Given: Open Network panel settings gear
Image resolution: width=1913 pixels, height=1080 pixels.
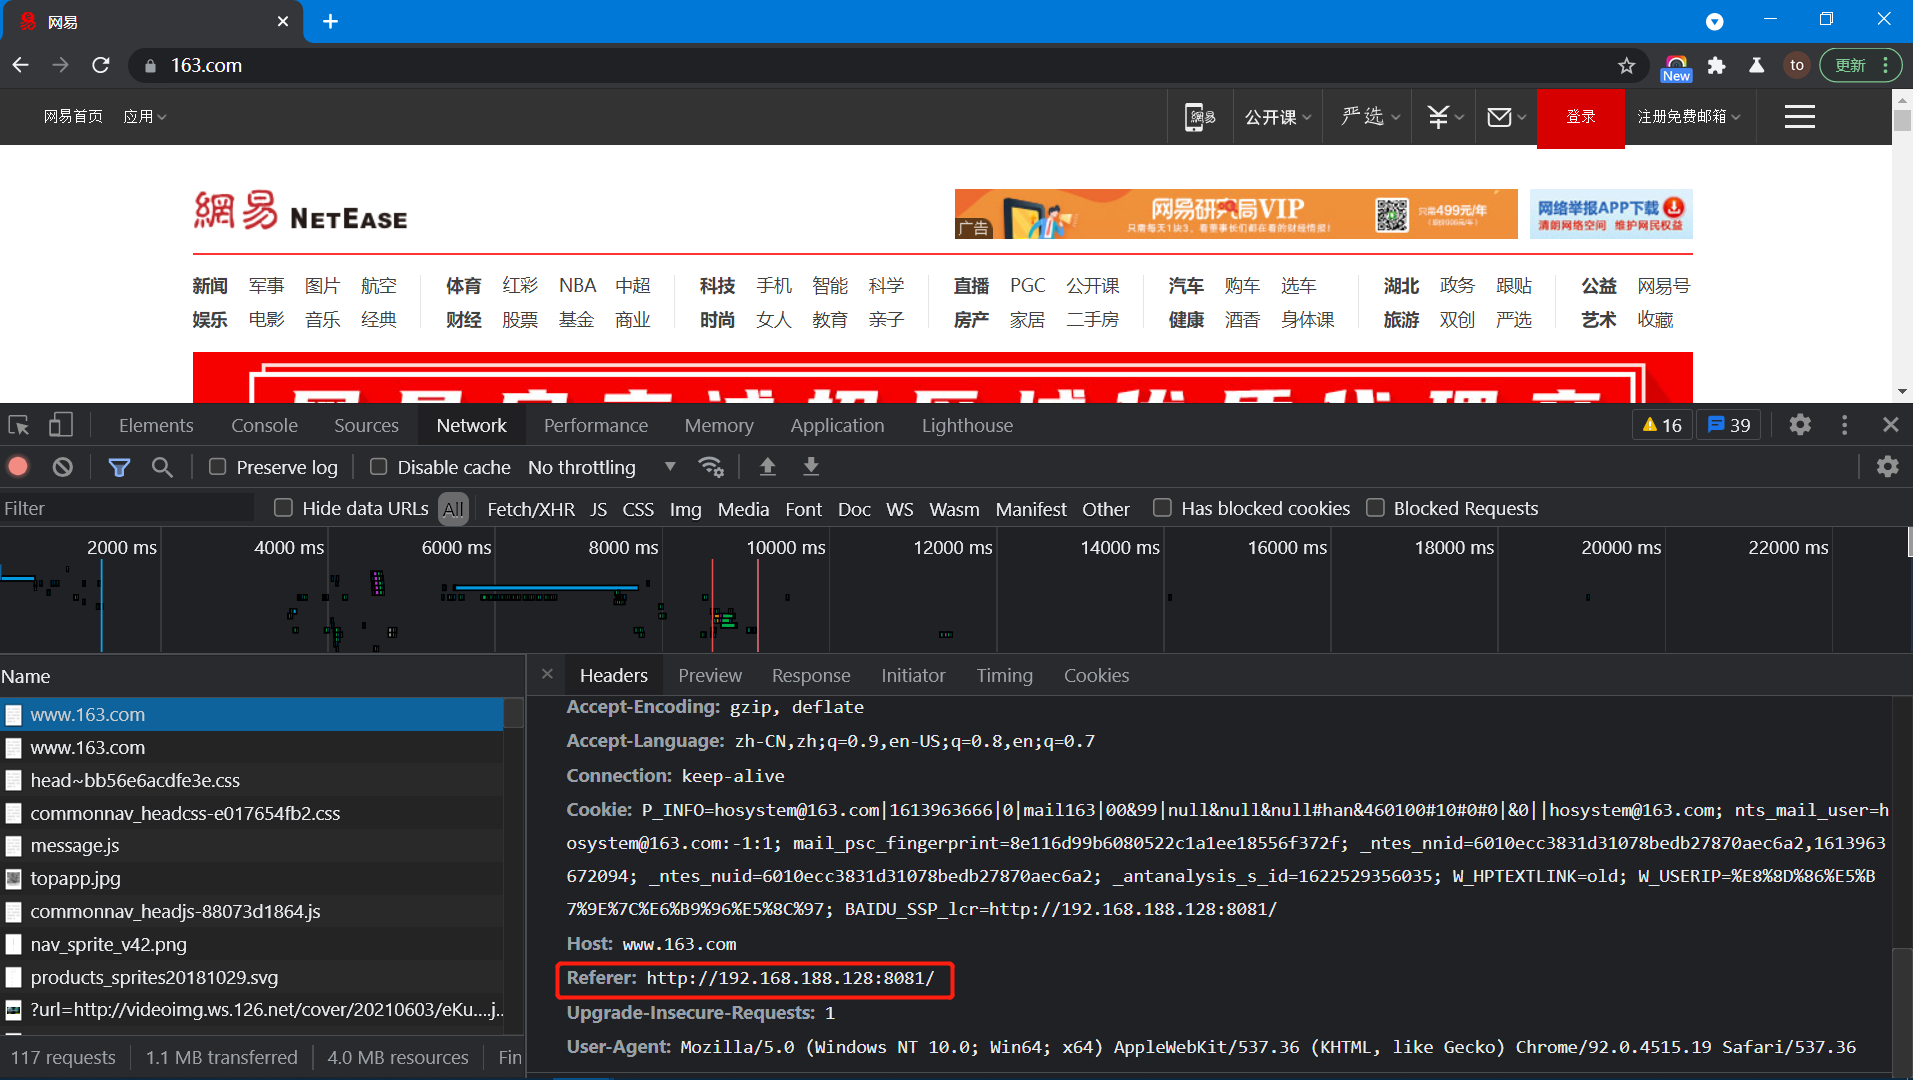Looking at the screenshot, I should click(x=1888, y=467).
